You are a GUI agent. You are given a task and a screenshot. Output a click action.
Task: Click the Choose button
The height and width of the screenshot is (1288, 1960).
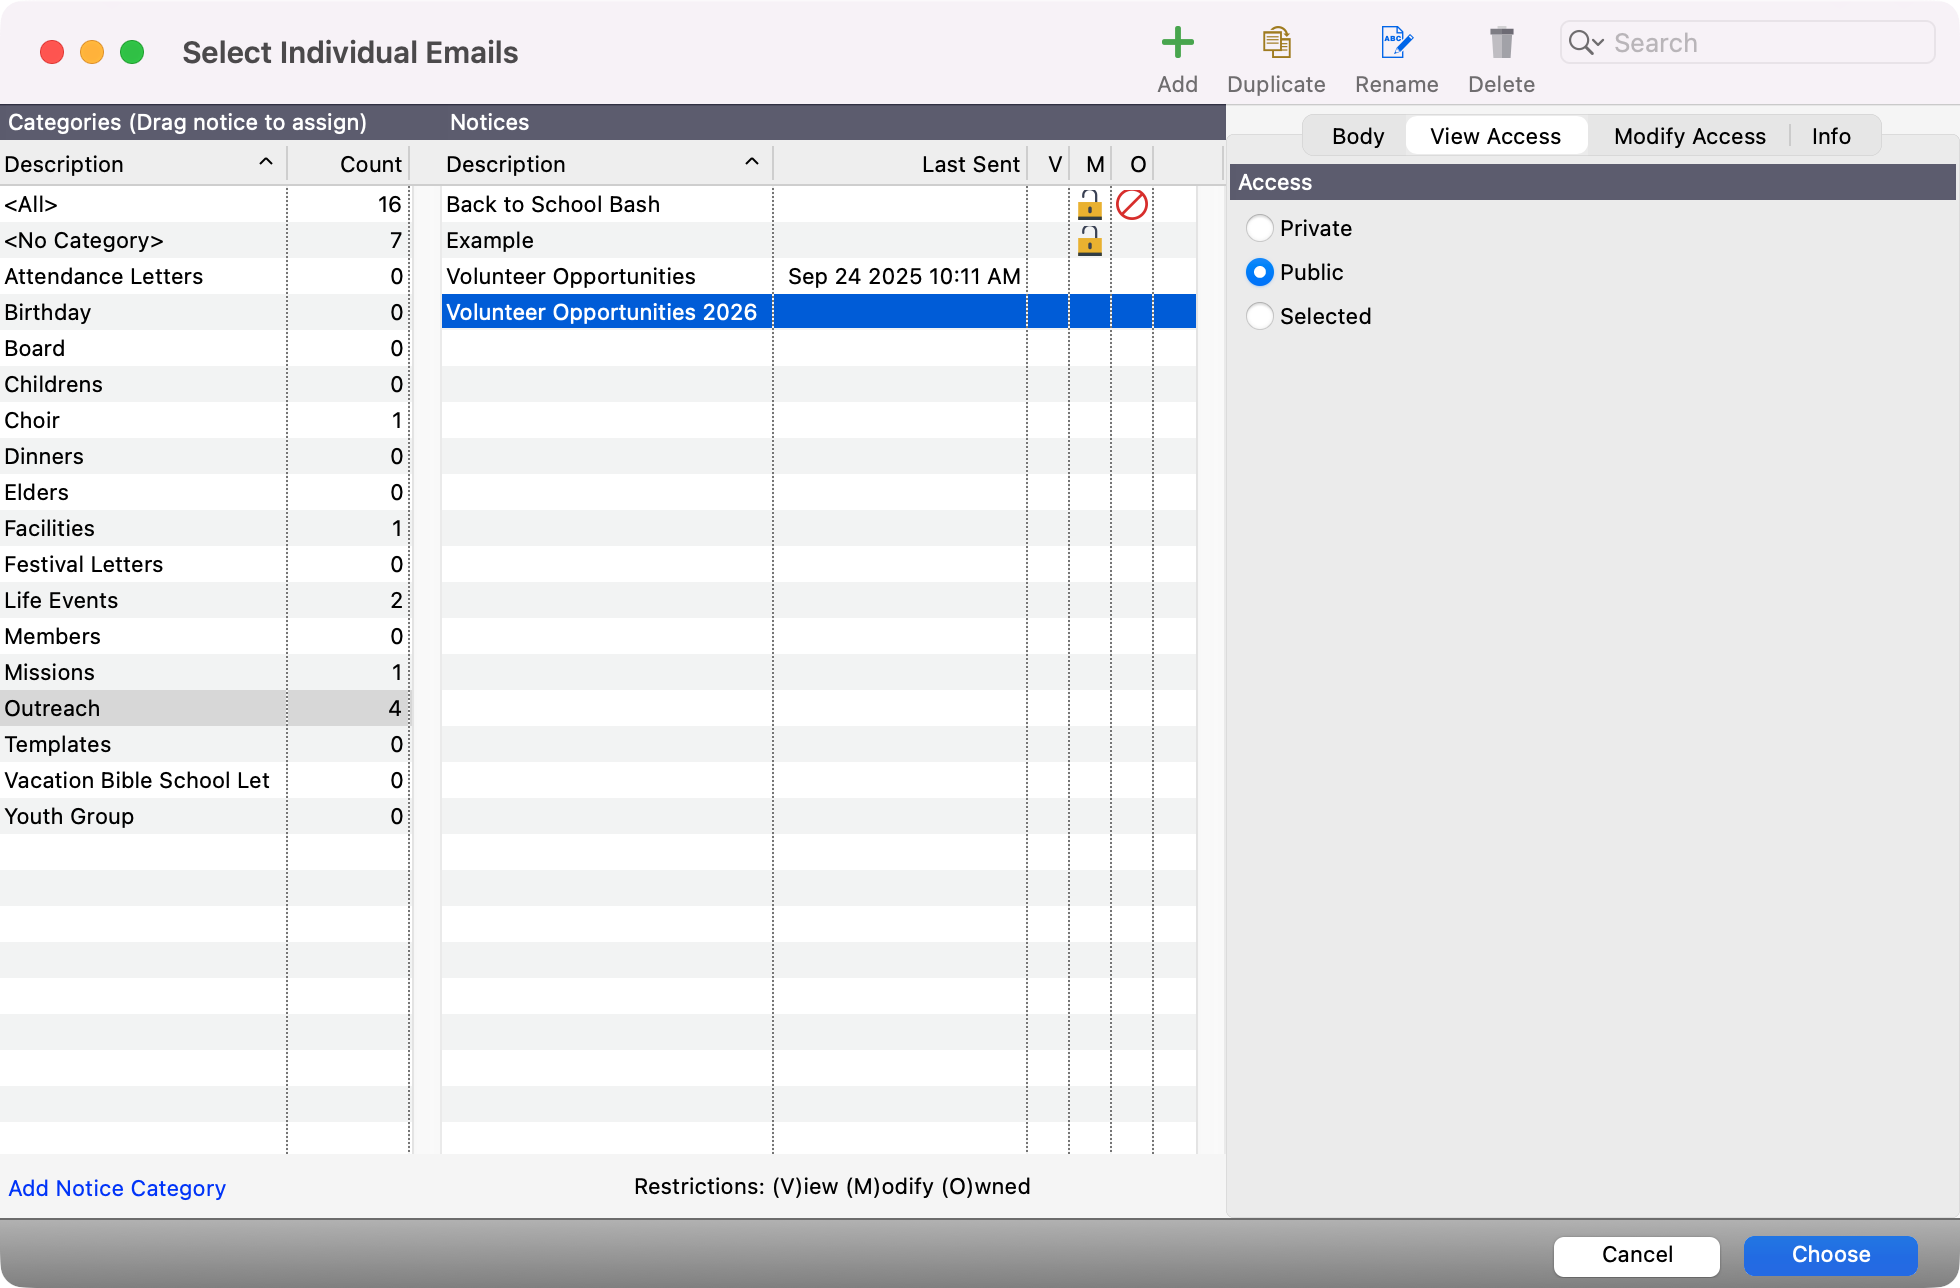(x=1830, y=1255)
